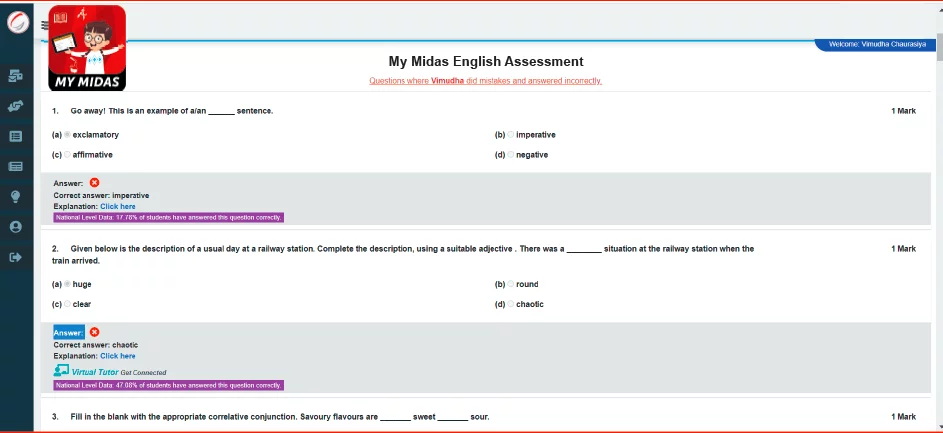Select the 'affirmative' radio option
The height and width of the screenshot is (433, 943).
(67, 156)
